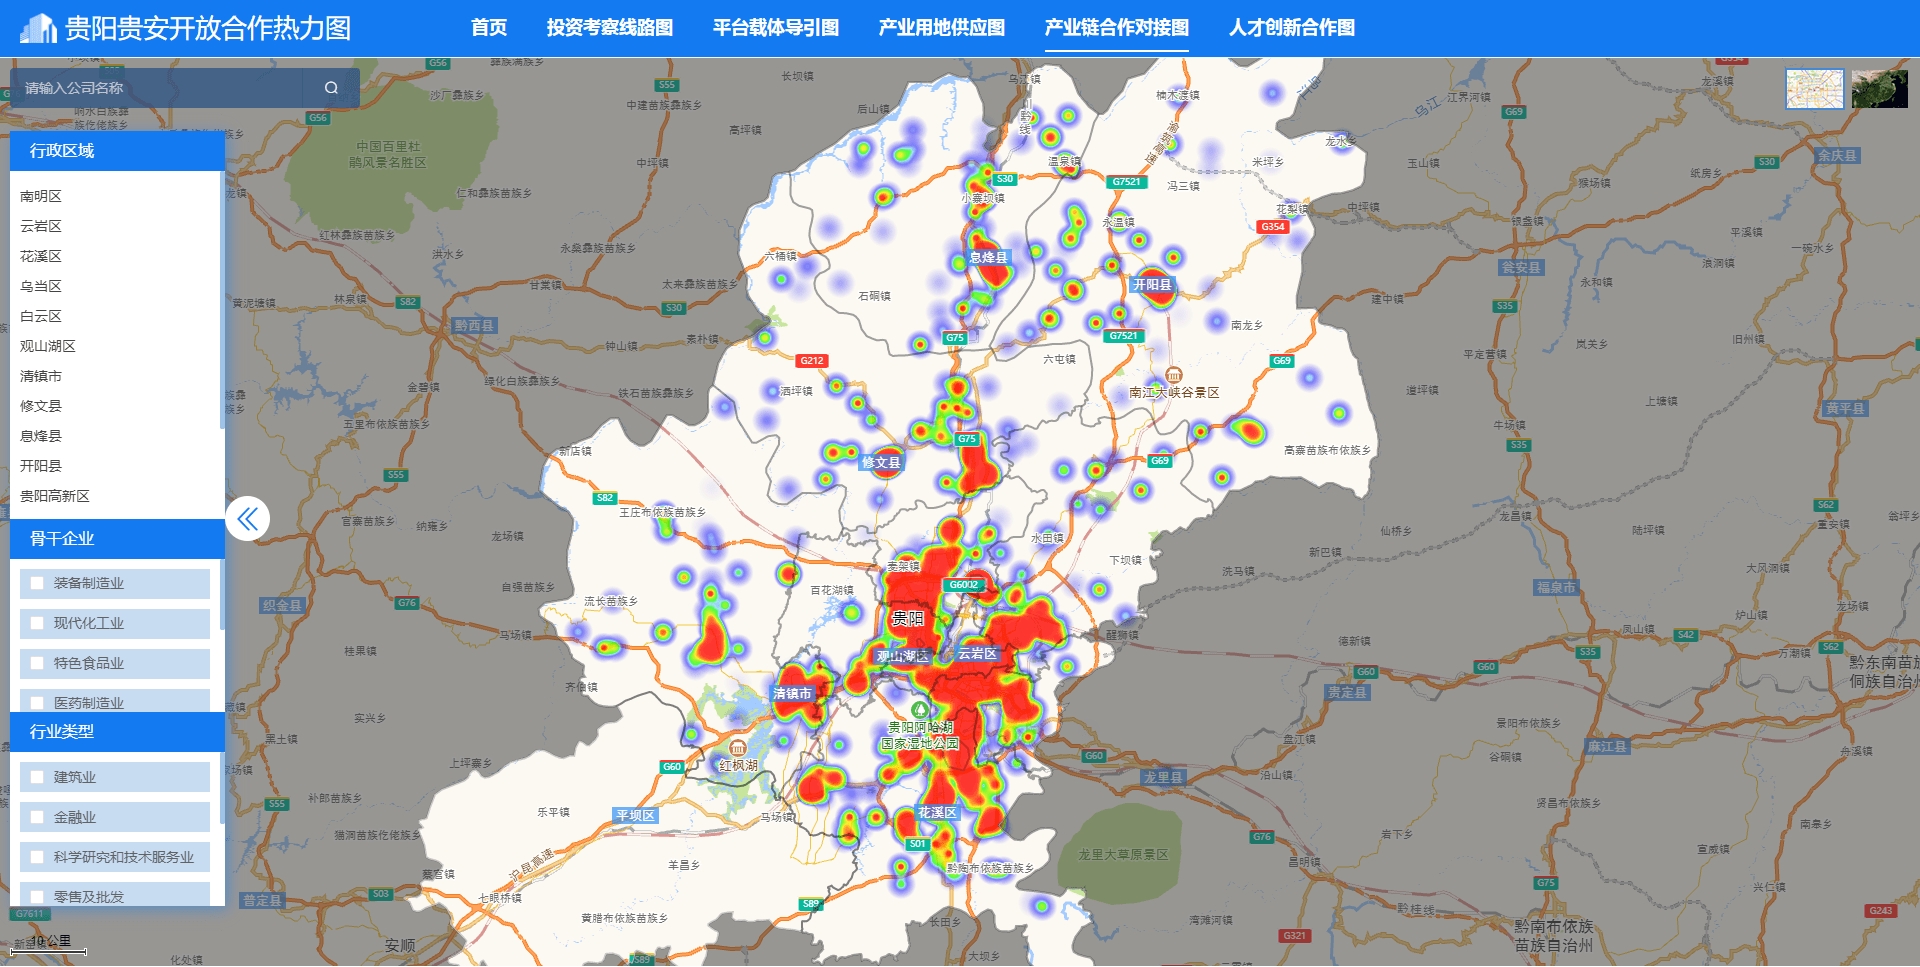Collapse the 行政区域 panel header

coord(117,151)
